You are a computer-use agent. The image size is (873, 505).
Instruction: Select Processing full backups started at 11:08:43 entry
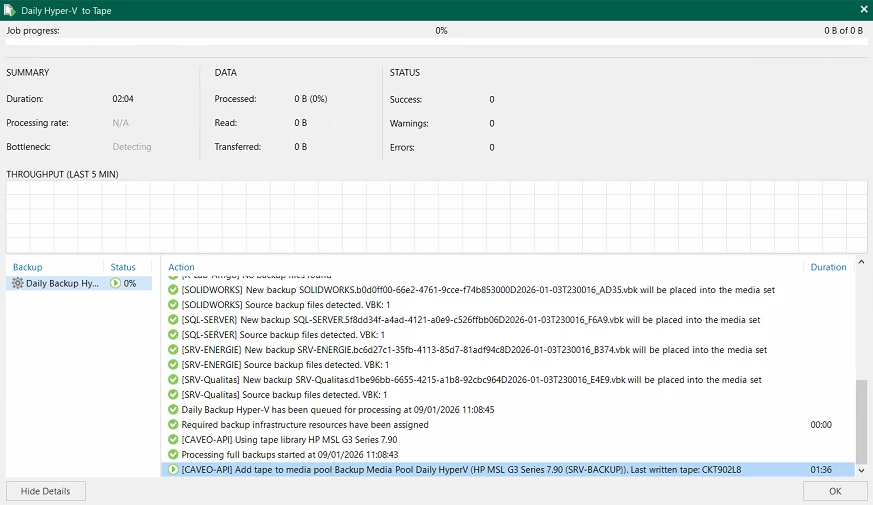click(508, 455)
